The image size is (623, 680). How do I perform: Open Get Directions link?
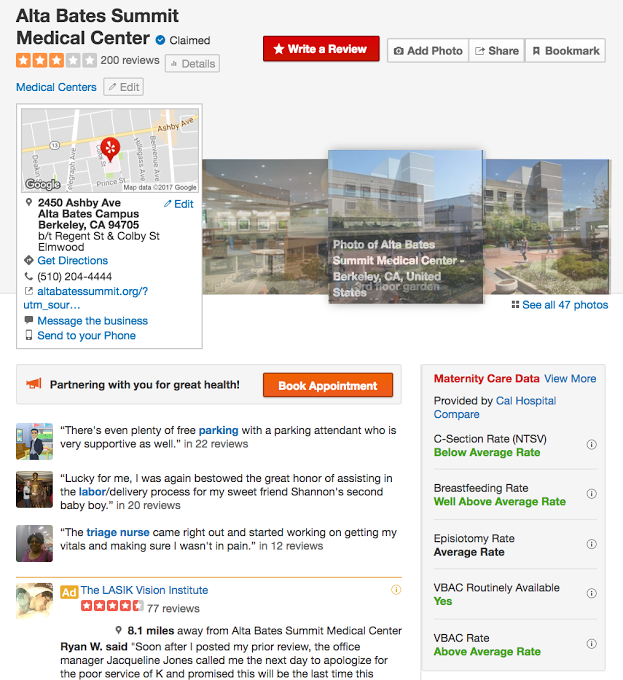click(72, 261)
